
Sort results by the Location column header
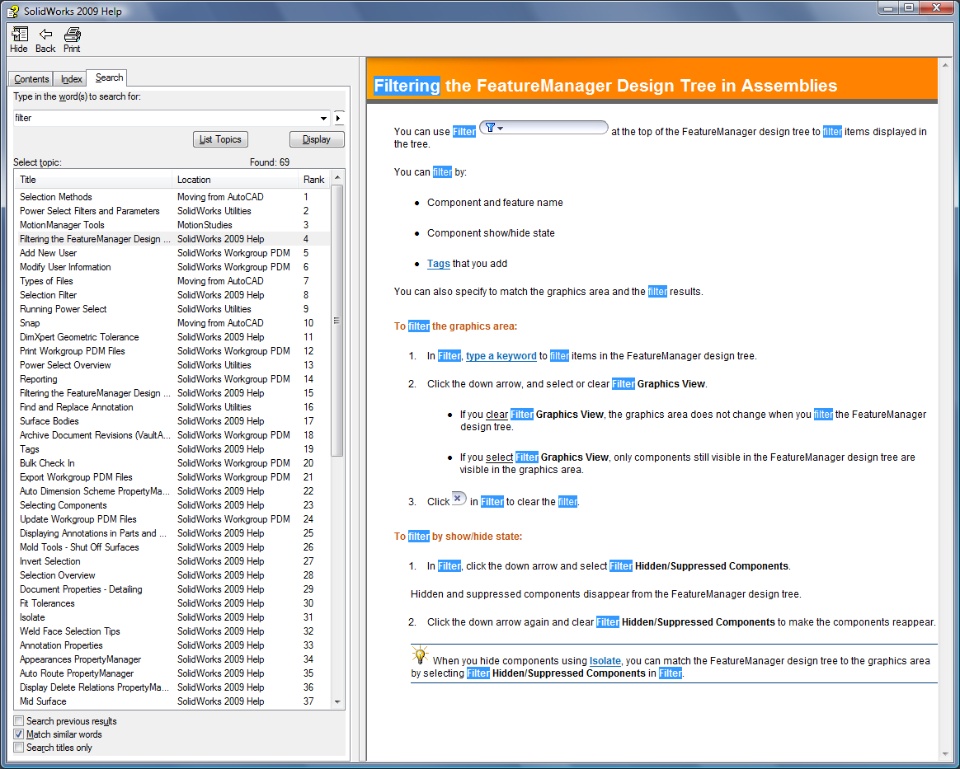[x=235, y=179]
